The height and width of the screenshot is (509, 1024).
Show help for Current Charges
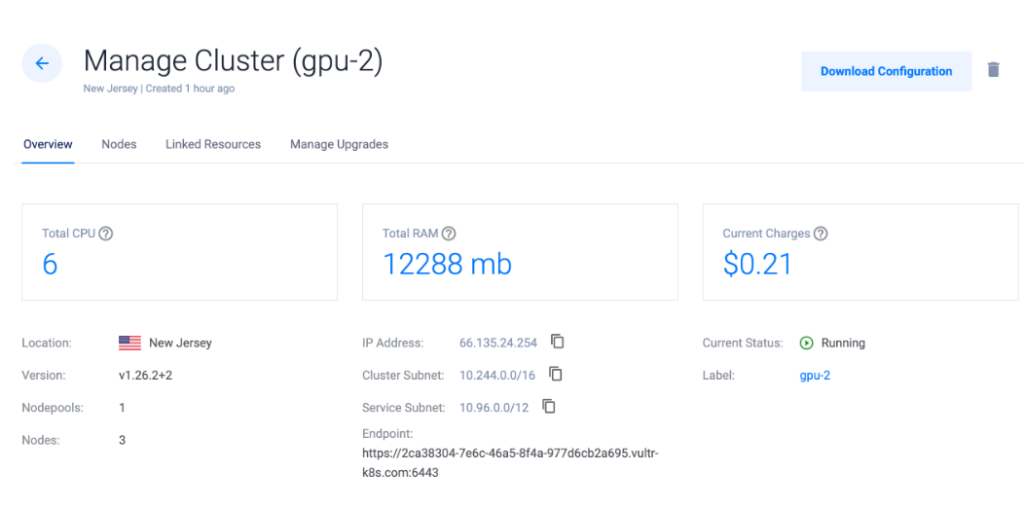[x=821, y=233]
